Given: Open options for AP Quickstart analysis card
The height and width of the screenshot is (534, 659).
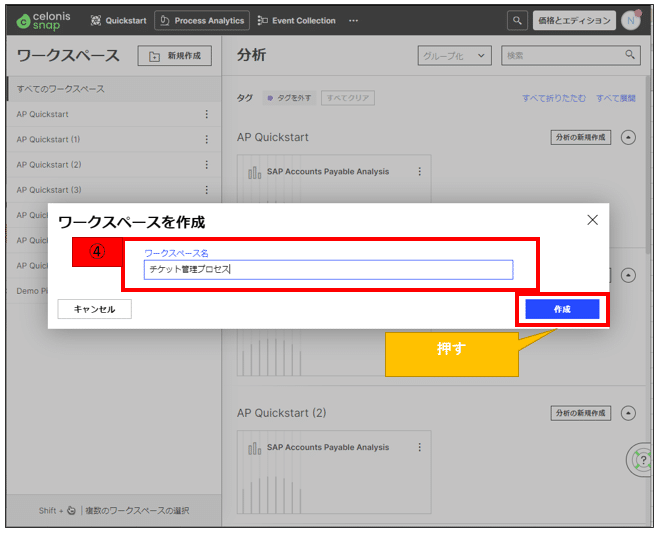Looking at the screenshot, I should pyautogui.click(x=419, y=171).
